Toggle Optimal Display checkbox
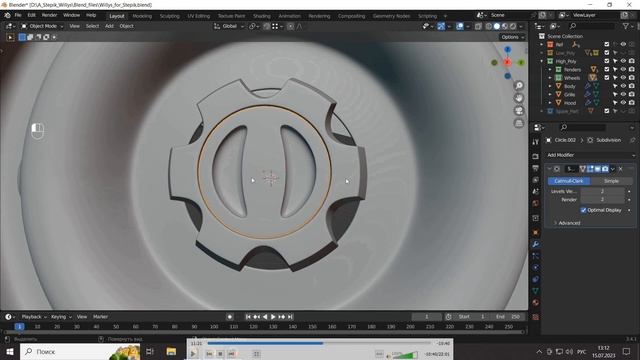This screenshot has height=360, width=640. point(583,210)
